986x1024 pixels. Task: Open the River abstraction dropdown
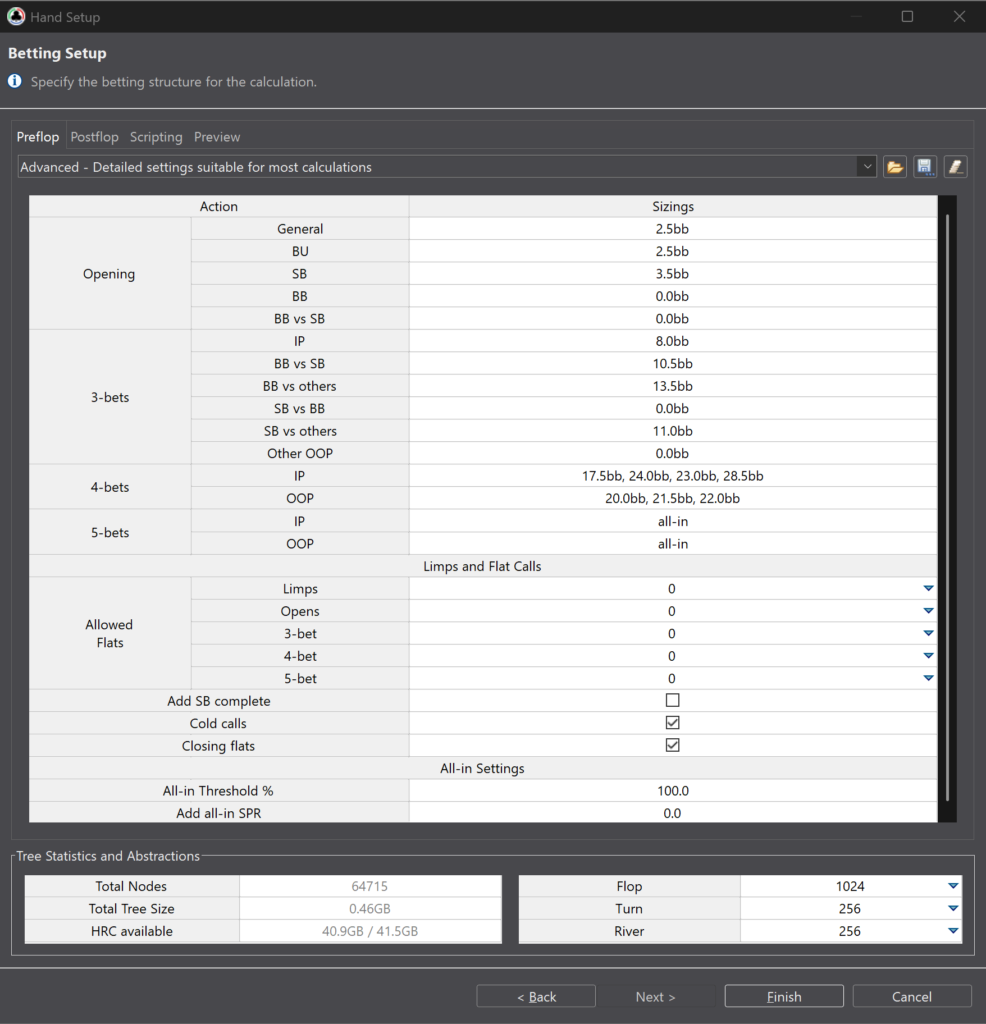(953, 931)
